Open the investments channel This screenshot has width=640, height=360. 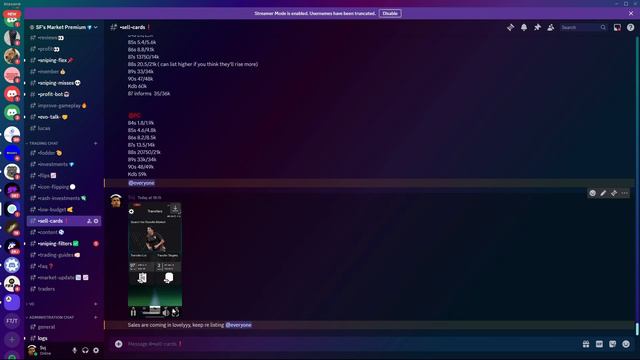(64, 164)
